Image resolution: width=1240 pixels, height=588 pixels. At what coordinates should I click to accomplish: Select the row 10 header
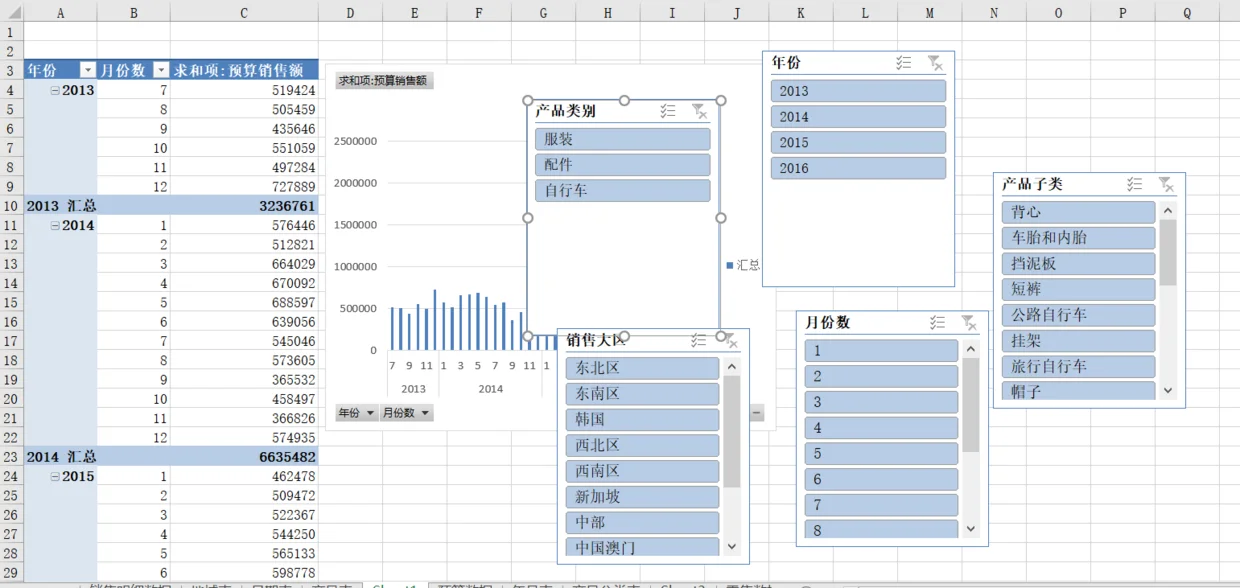11,206
